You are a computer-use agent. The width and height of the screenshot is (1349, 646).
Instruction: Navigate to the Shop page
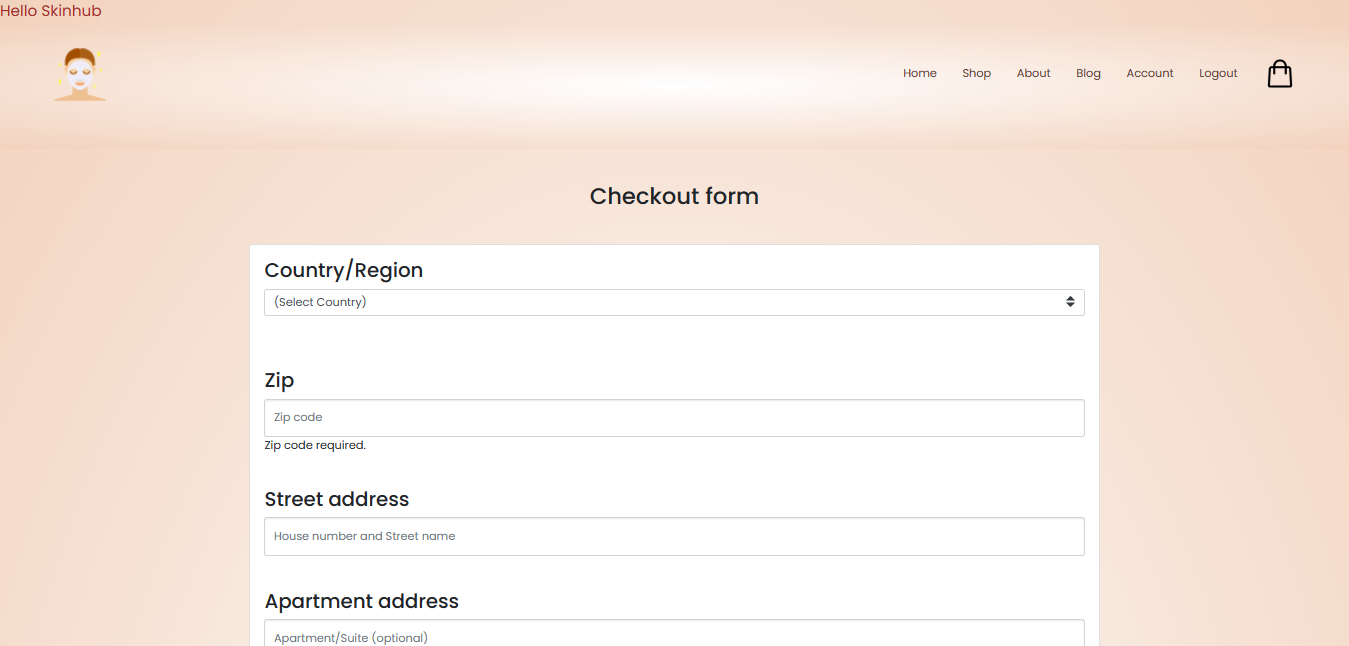click(976, 73)
